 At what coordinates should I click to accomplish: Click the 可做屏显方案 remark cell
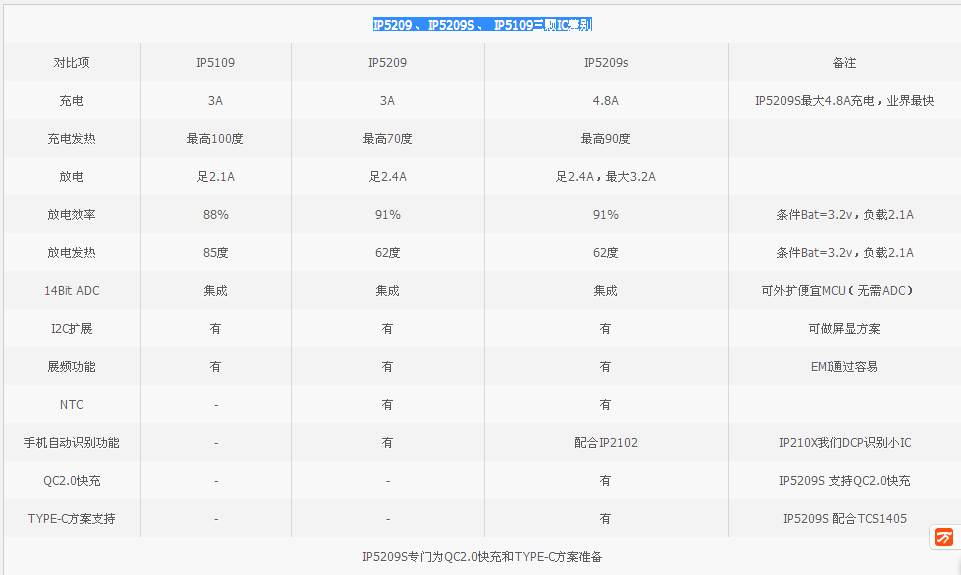844,329
